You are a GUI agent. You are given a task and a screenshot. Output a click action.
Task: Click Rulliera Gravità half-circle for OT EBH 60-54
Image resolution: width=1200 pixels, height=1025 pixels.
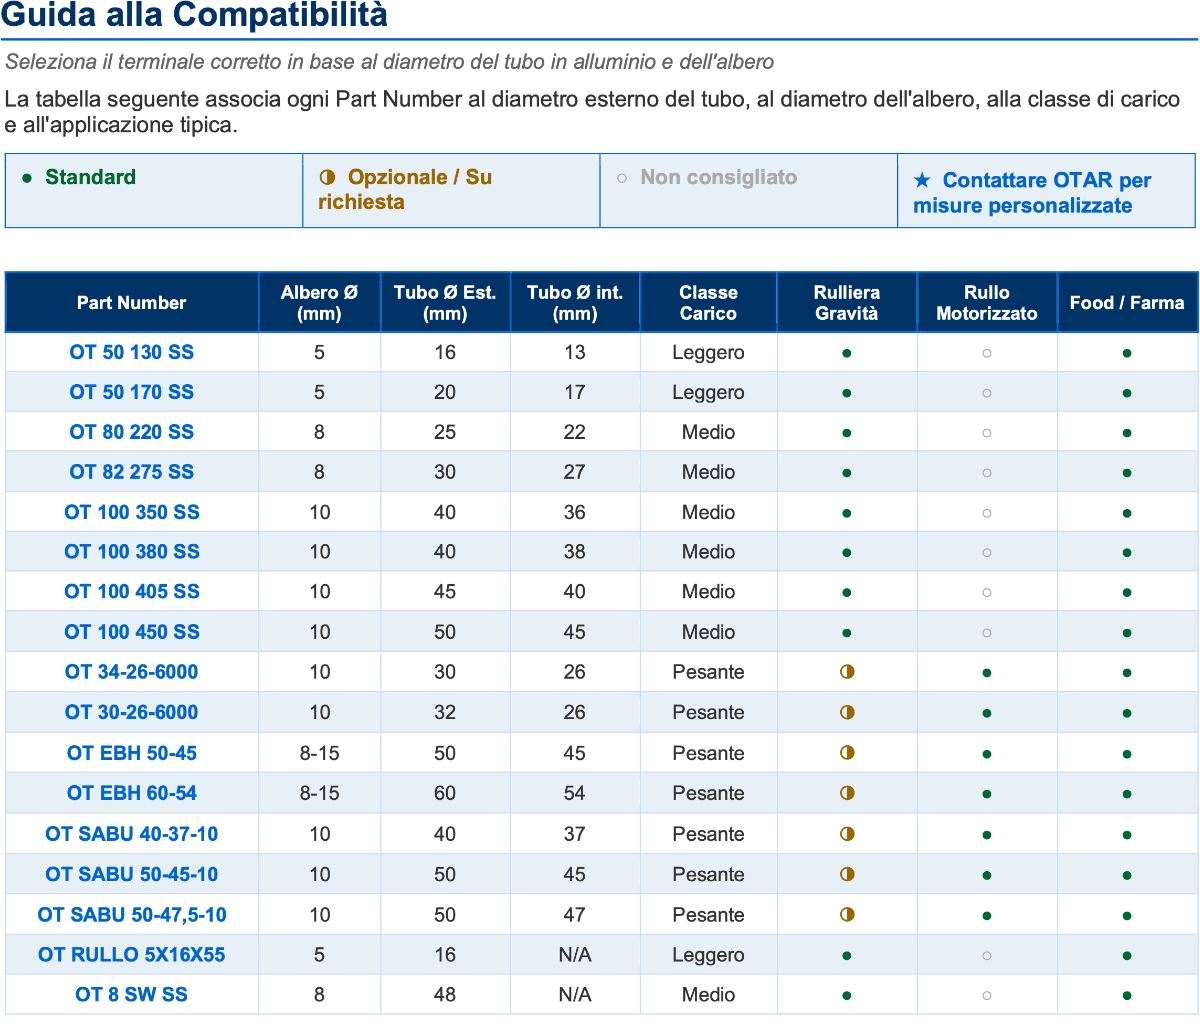847,793
